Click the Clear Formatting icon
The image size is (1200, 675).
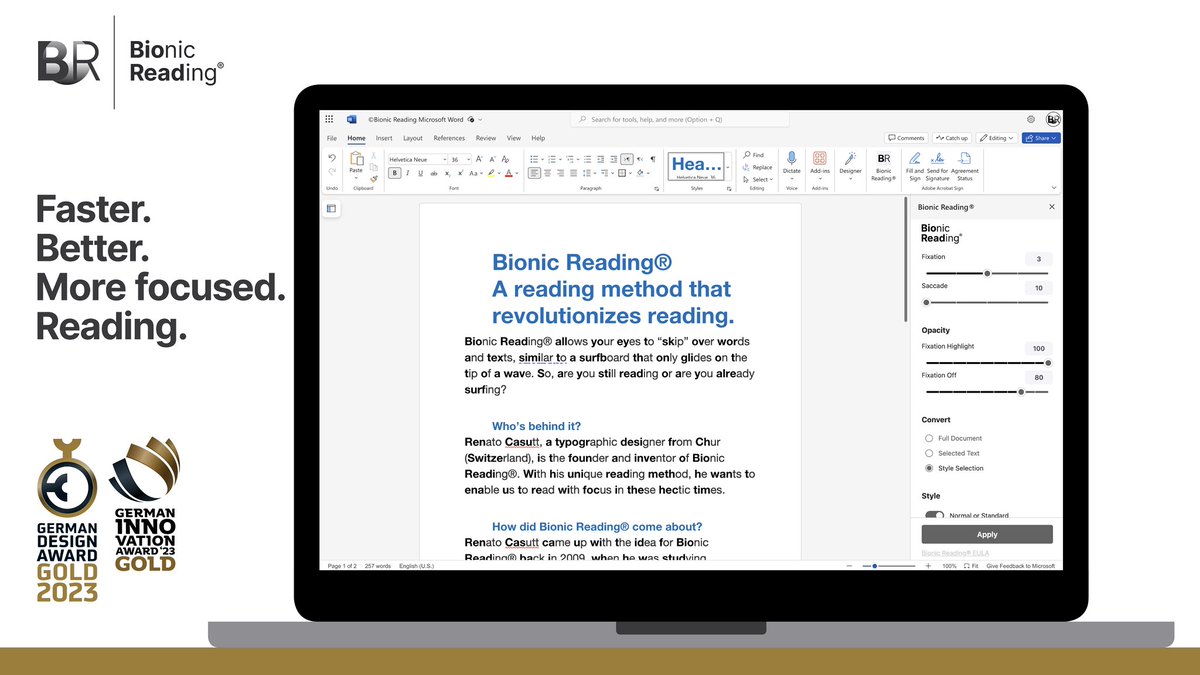coord(505,158)
